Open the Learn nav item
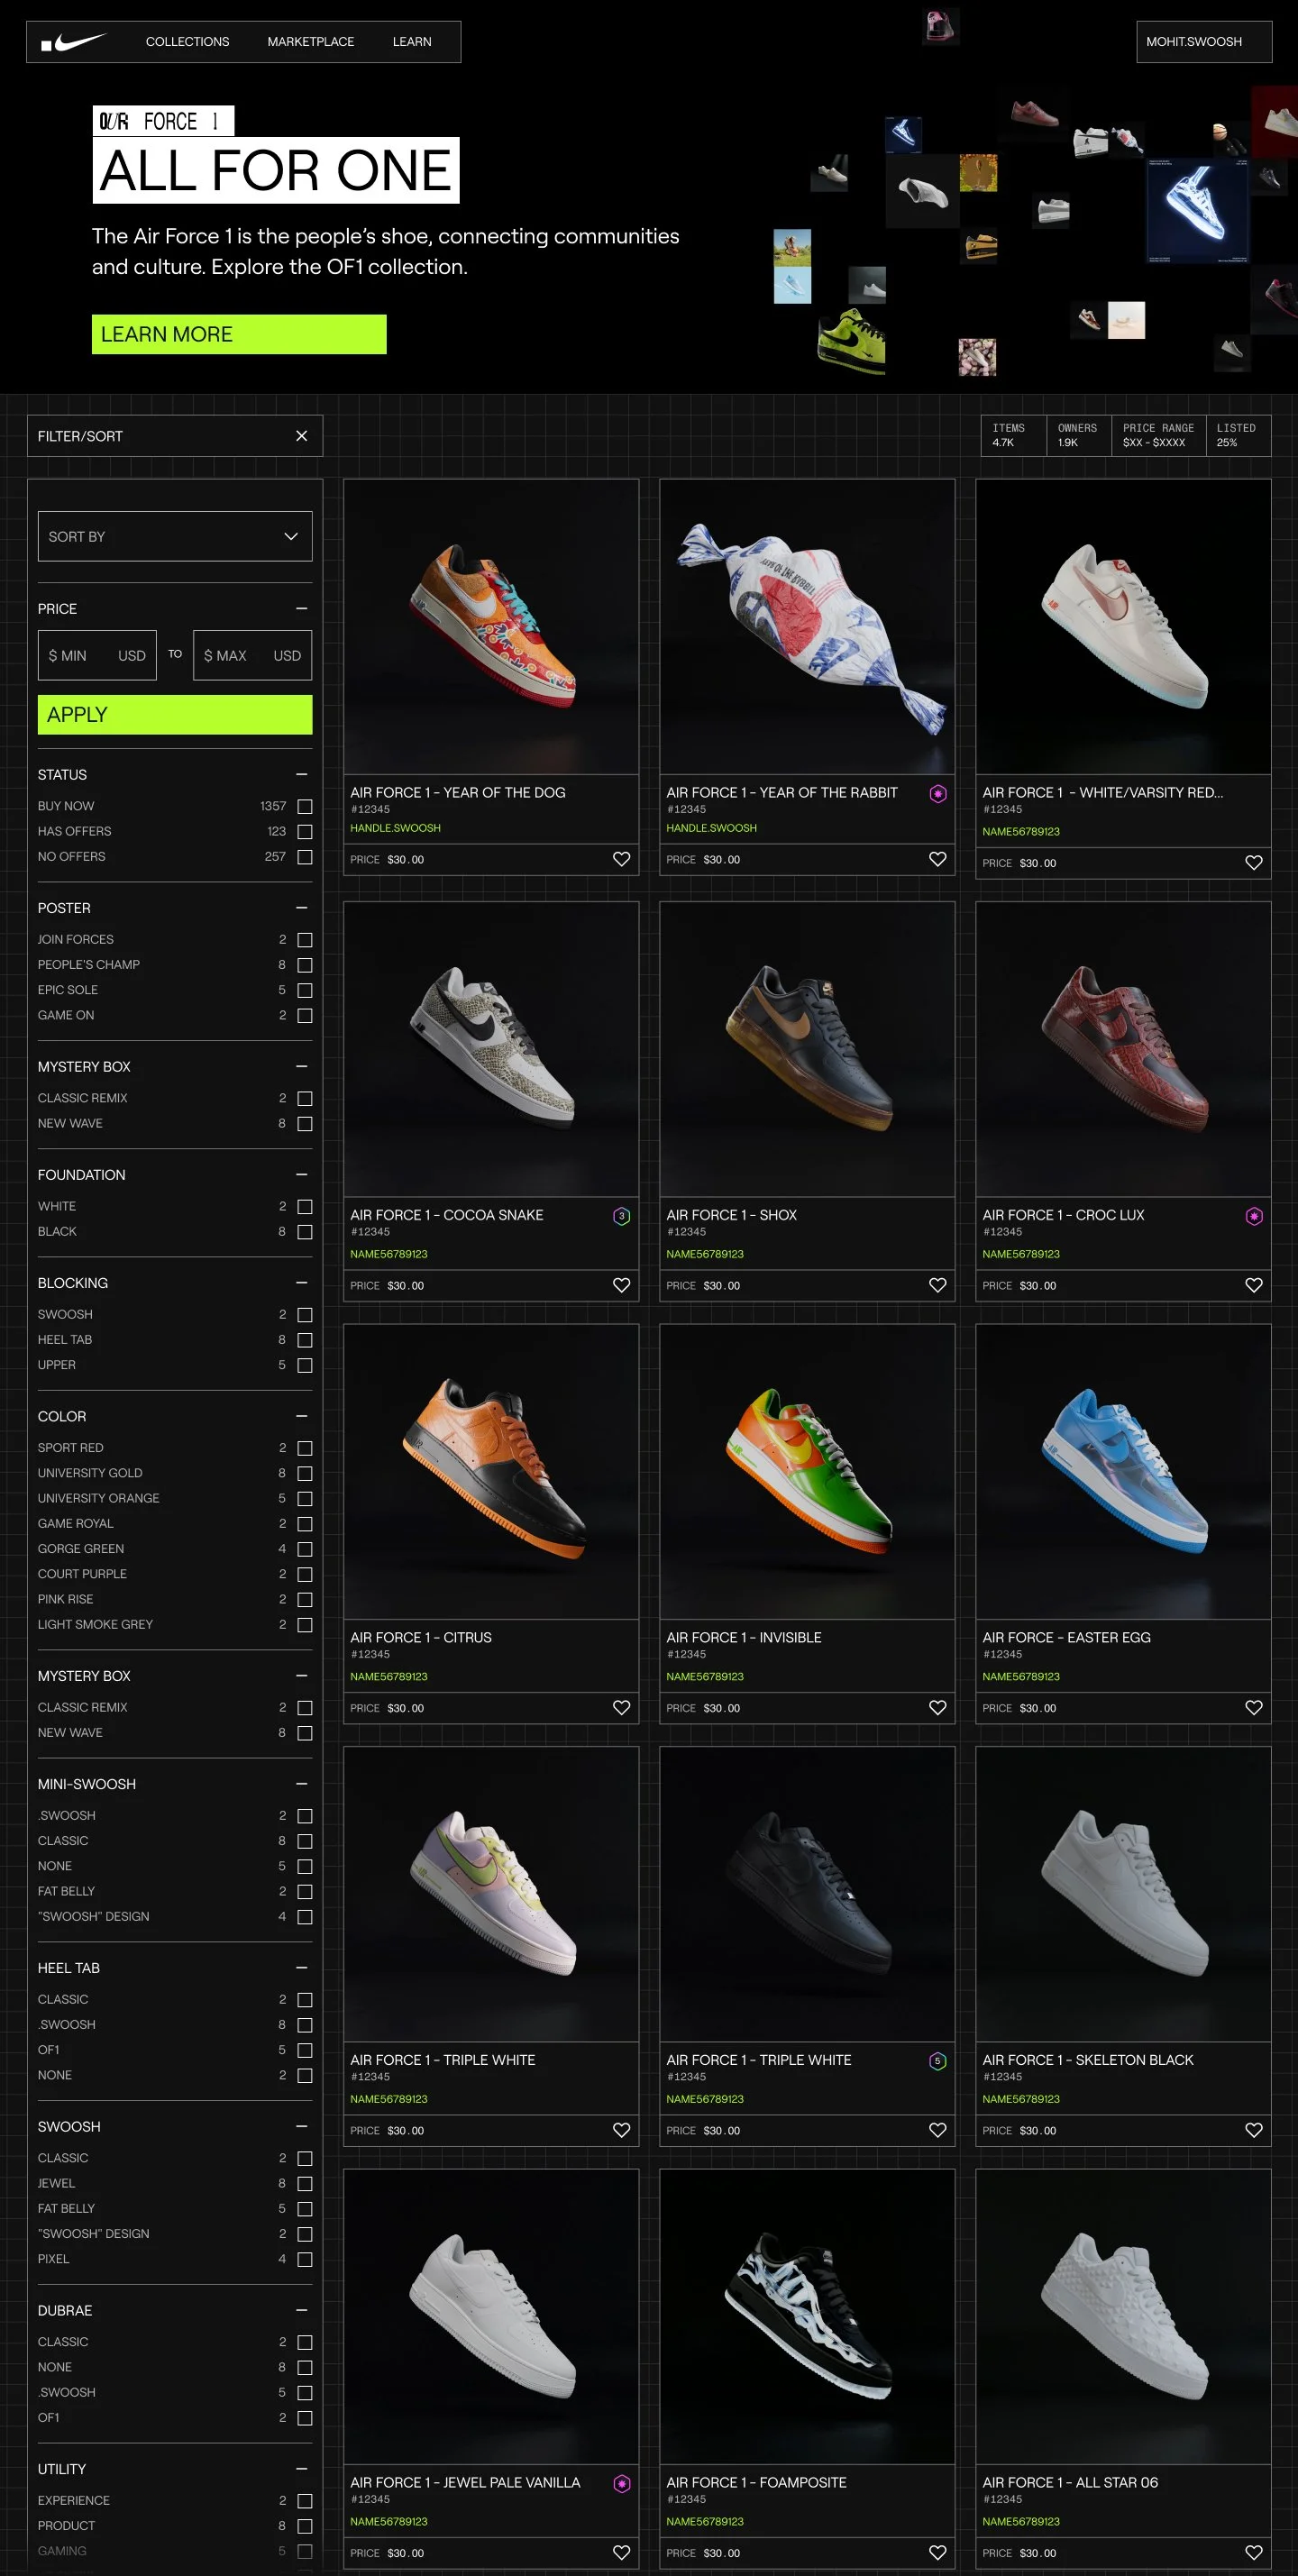Screen dimensions: 1298x2576 click(x=412, y=42)
